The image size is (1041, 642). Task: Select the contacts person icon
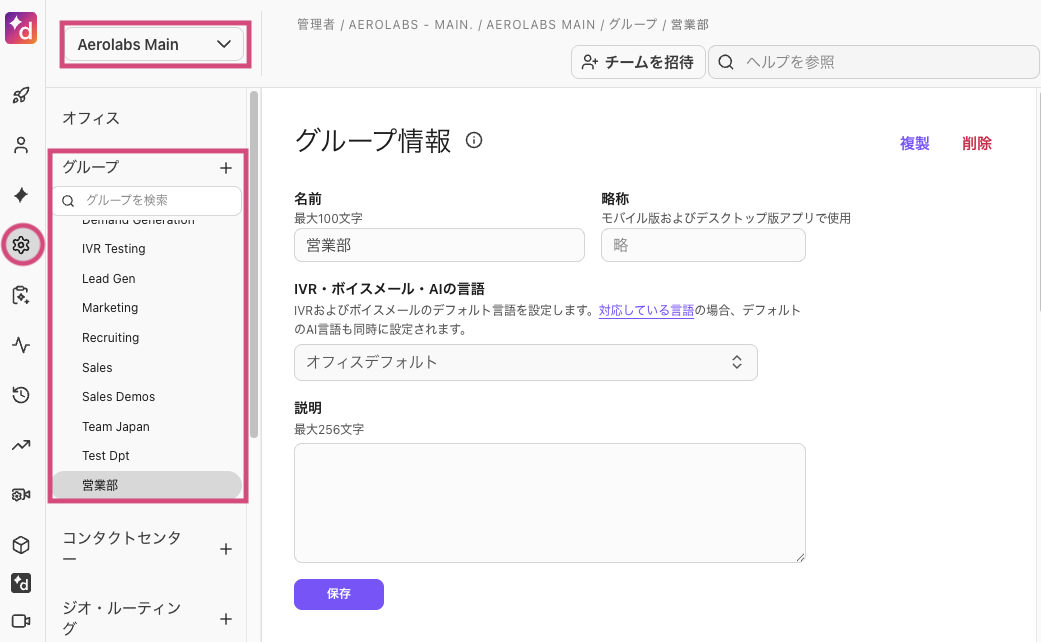click(x=22, y=145)
